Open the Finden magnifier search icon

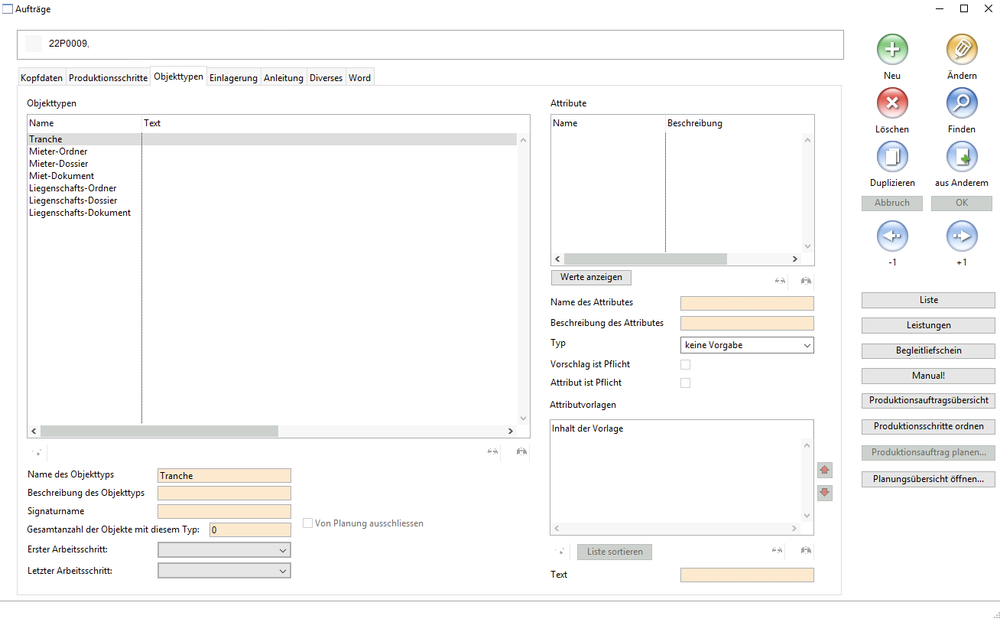point(961,103)
